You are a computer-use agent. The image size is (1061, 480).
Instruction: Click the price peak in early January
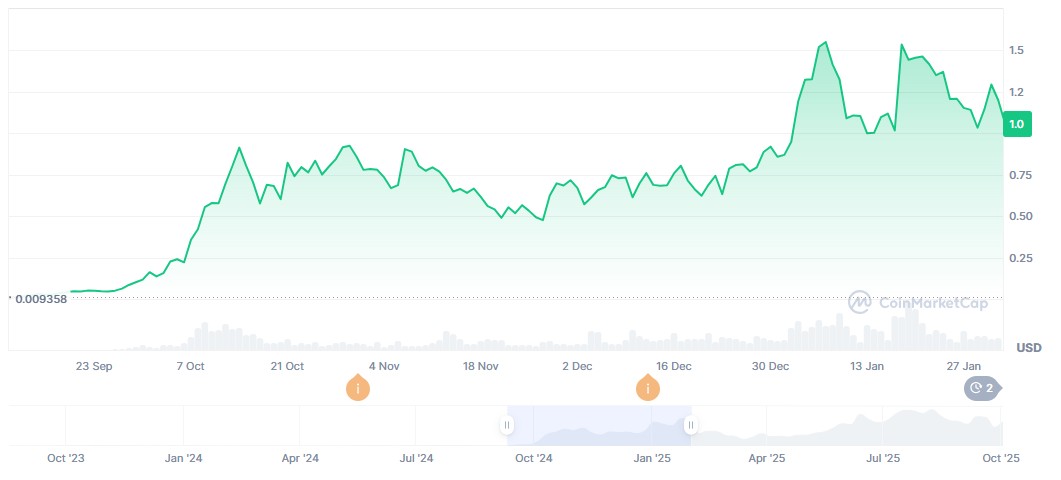click(x=824, y=43)
